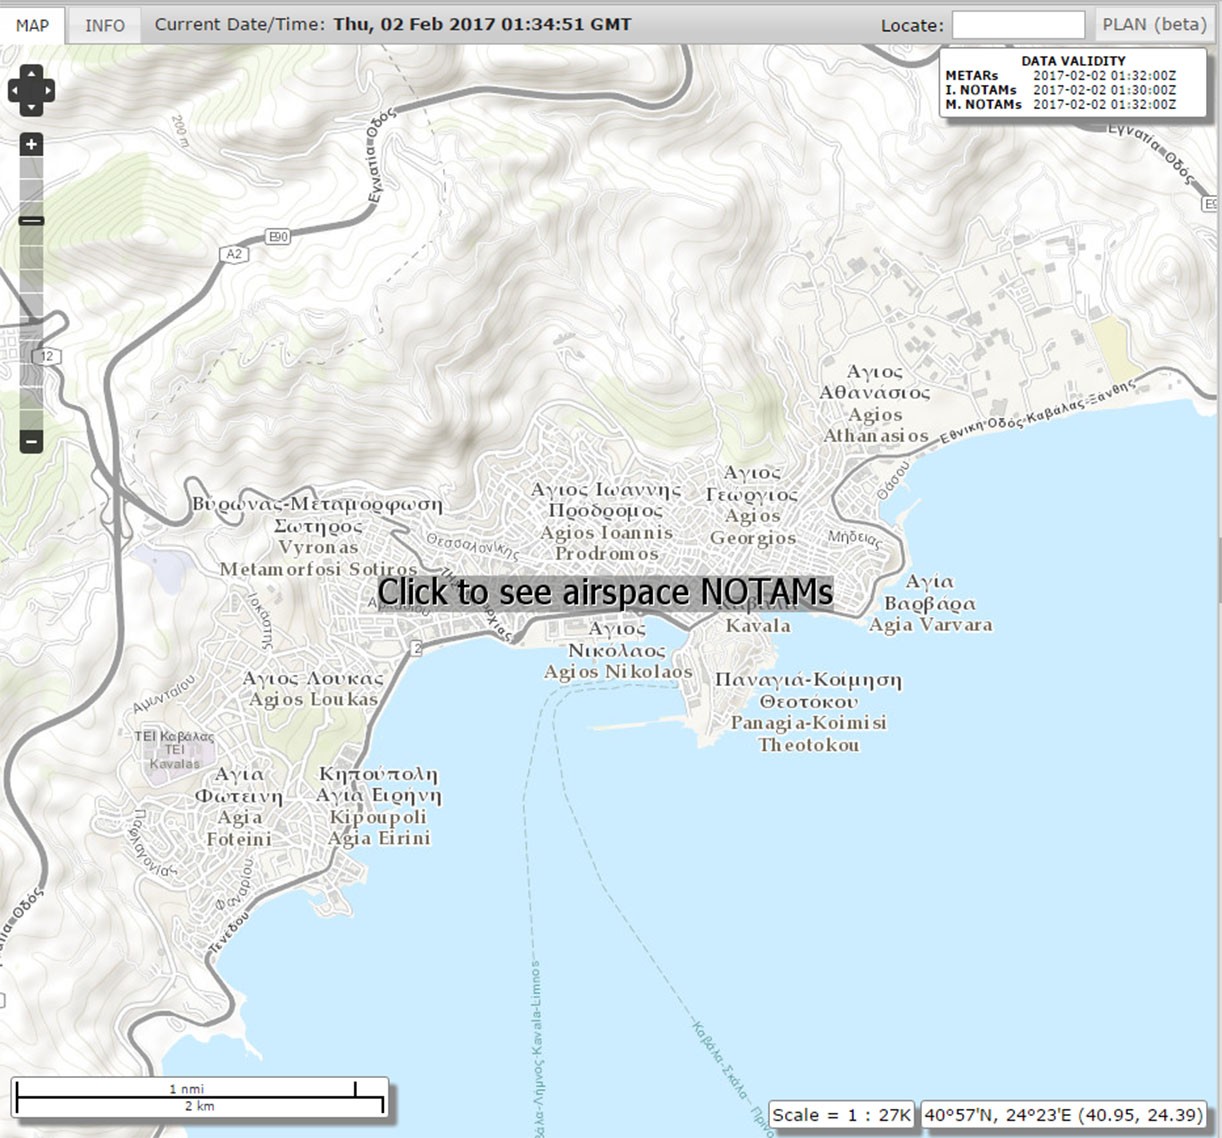Focus the Locate search field

[1018, 25]
